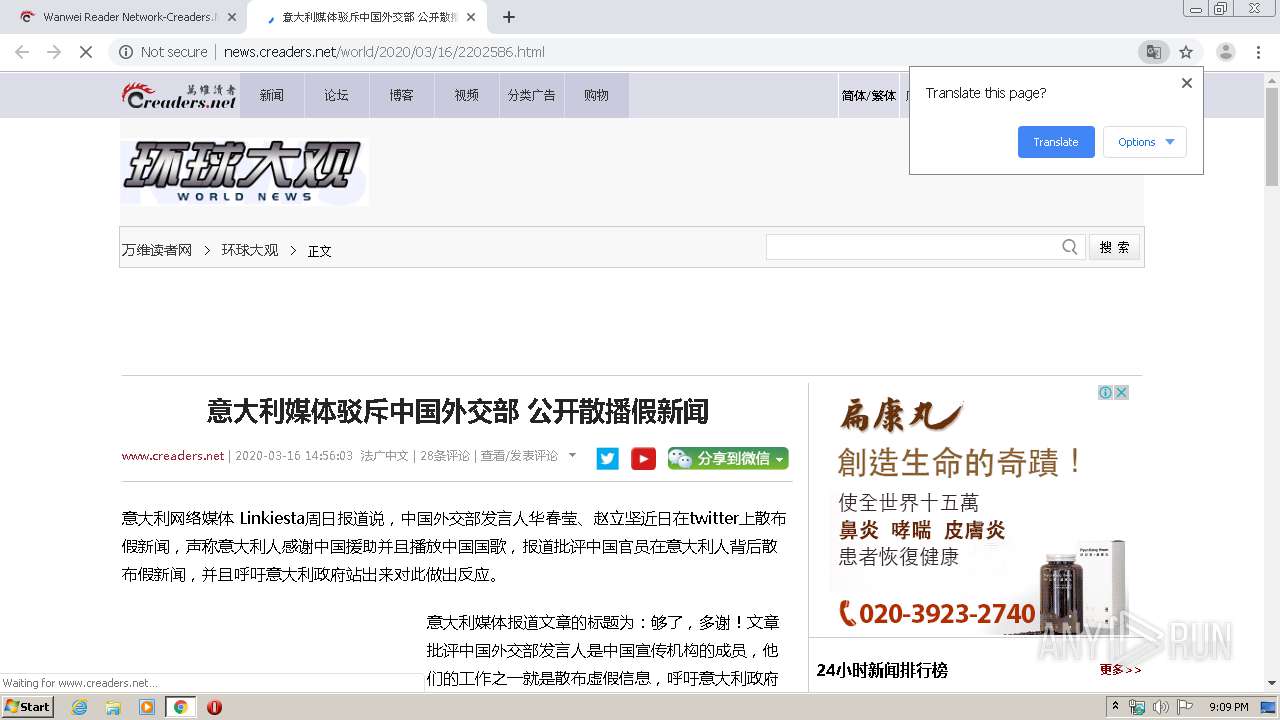Open a new tab with plus button
Image resolution: width=1280 pixels, height=720 pixels.
tap(509, 17)
